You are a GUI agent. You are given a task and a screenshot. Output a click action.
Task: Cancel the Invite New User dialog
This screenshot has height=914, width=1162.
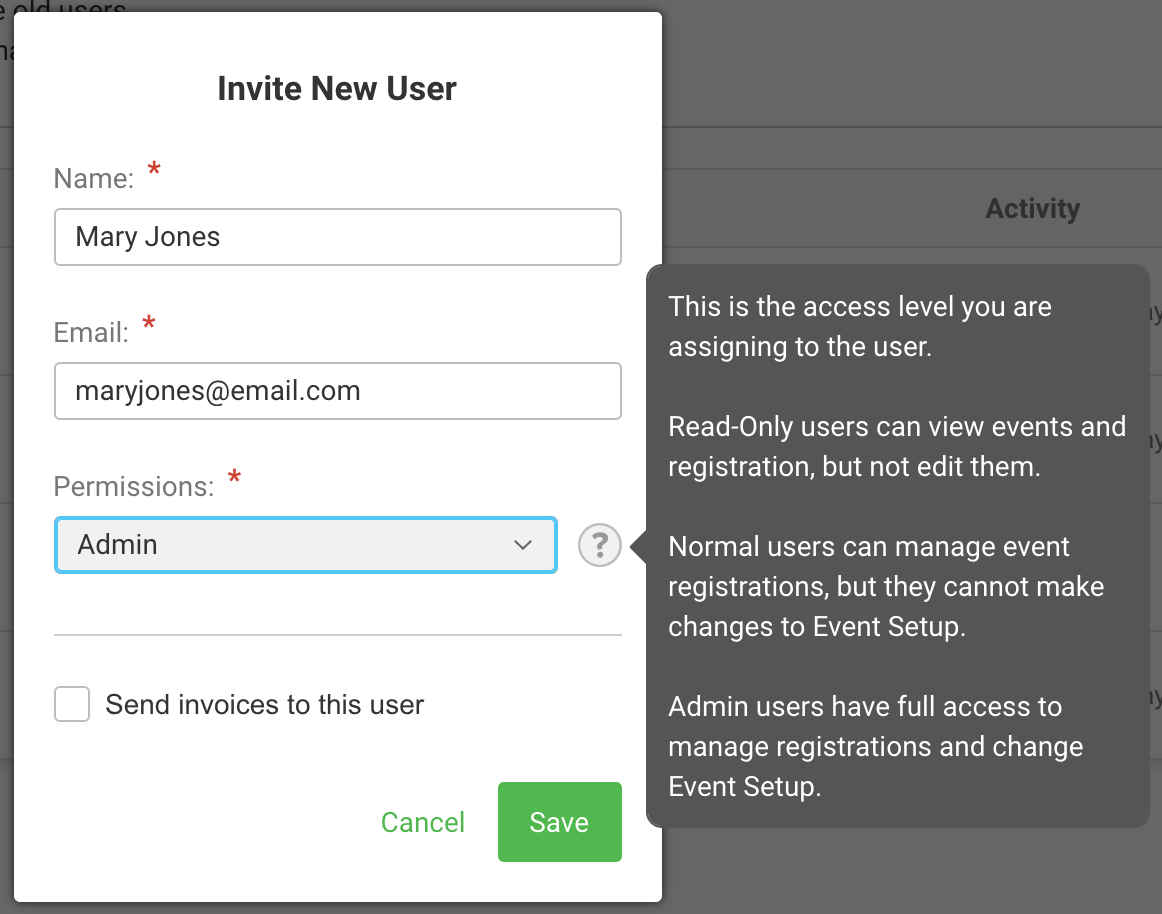click(x=423, y=822)
